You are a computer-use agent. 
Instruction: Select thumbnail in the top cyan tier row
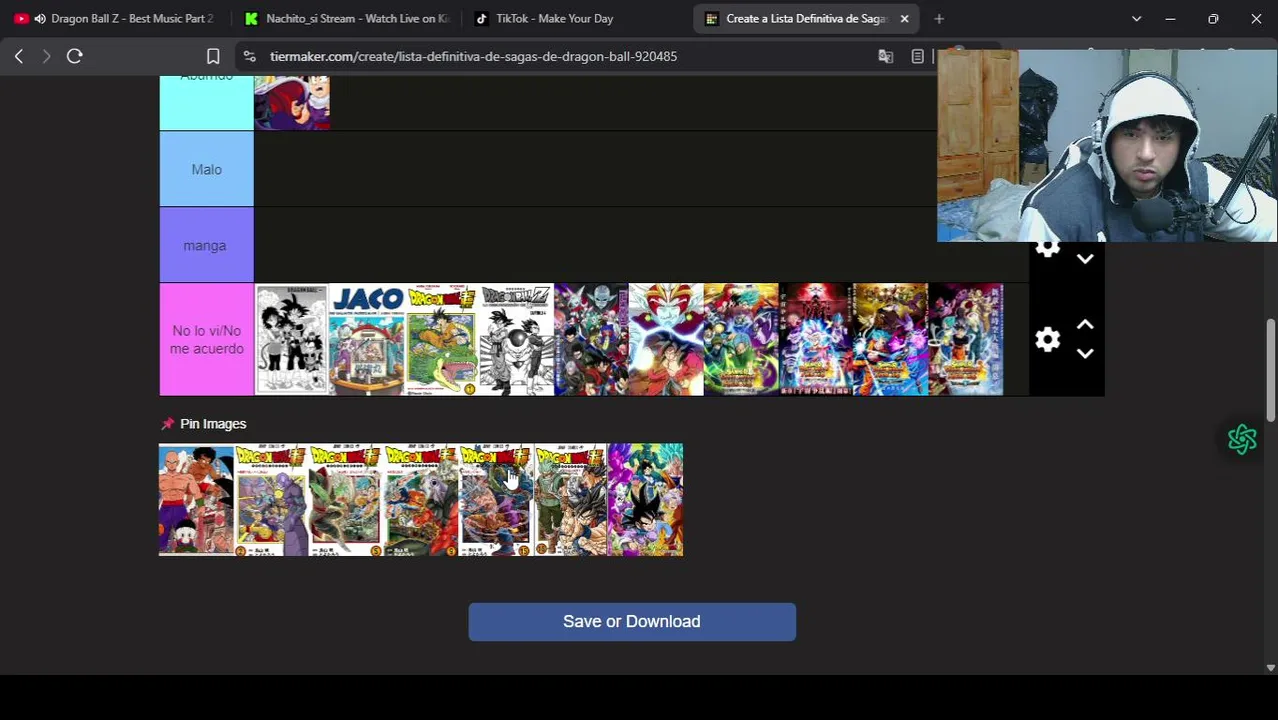[x=292, y=103]
